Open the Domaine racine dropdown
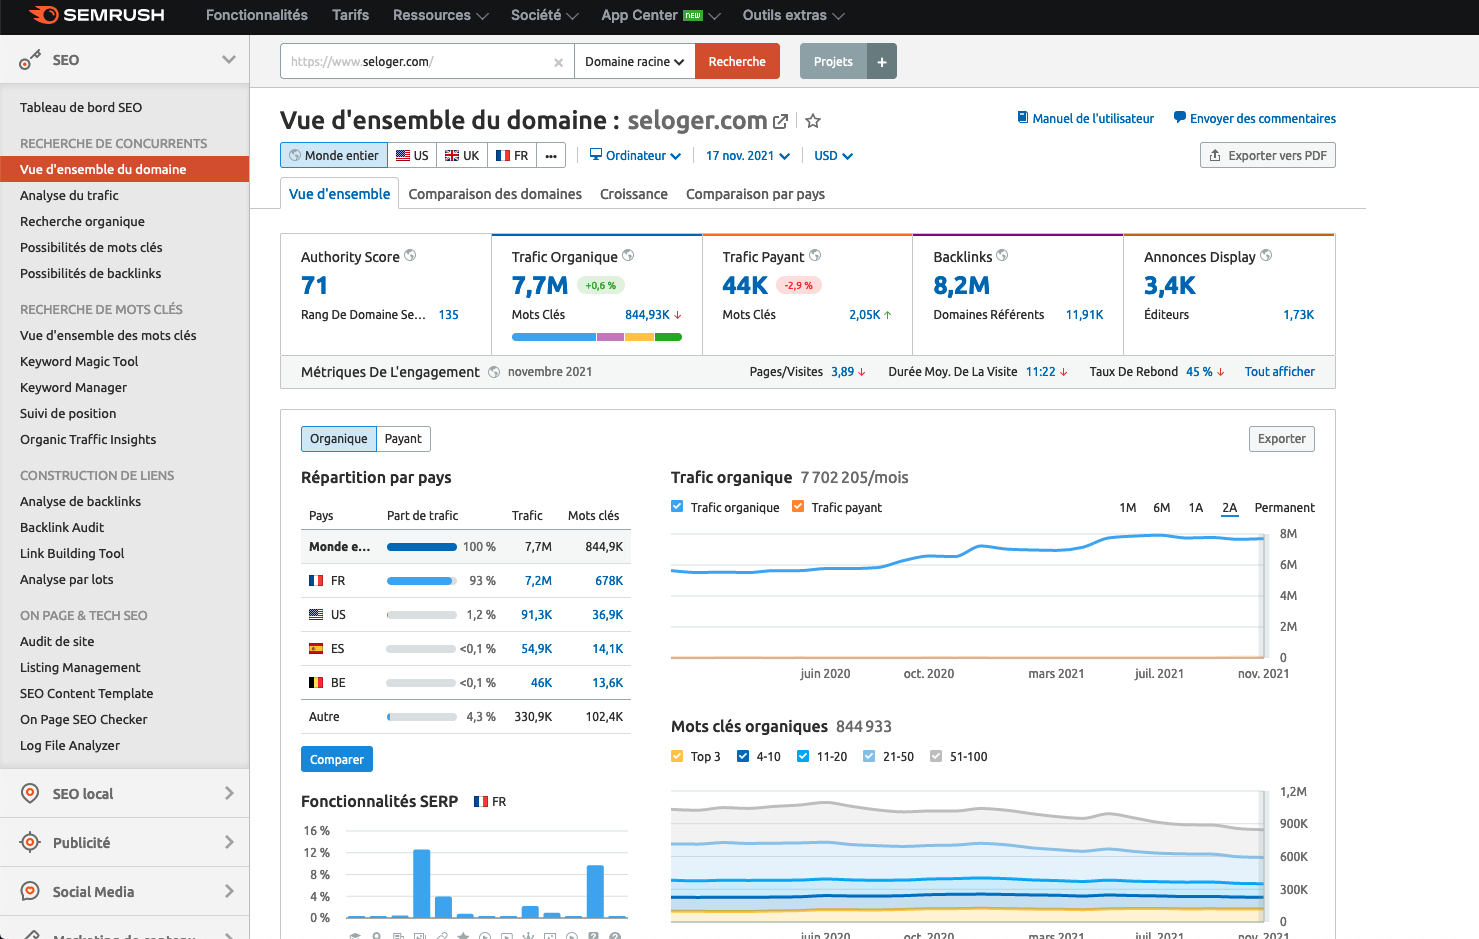Image resolution: width=1479 pixels, height=939 pixels. click(x=634, y=61)
